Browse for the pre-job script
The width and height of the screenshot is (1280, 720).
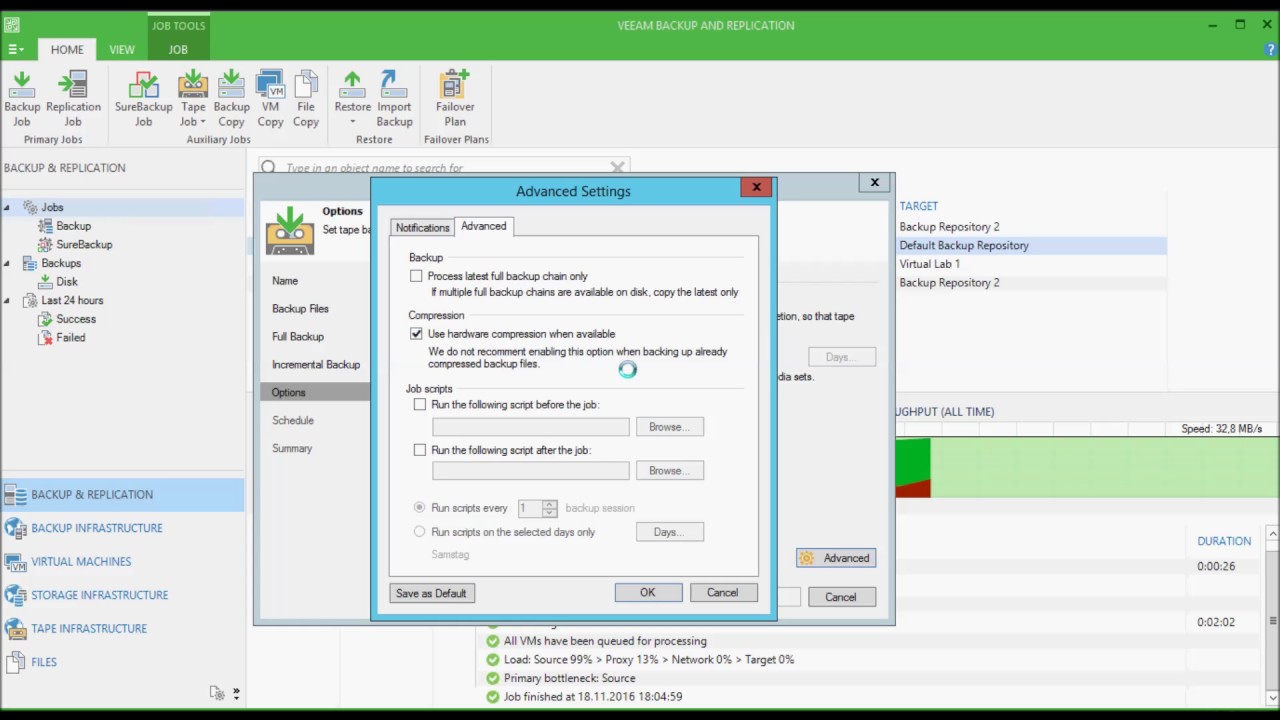coord(669,427)
